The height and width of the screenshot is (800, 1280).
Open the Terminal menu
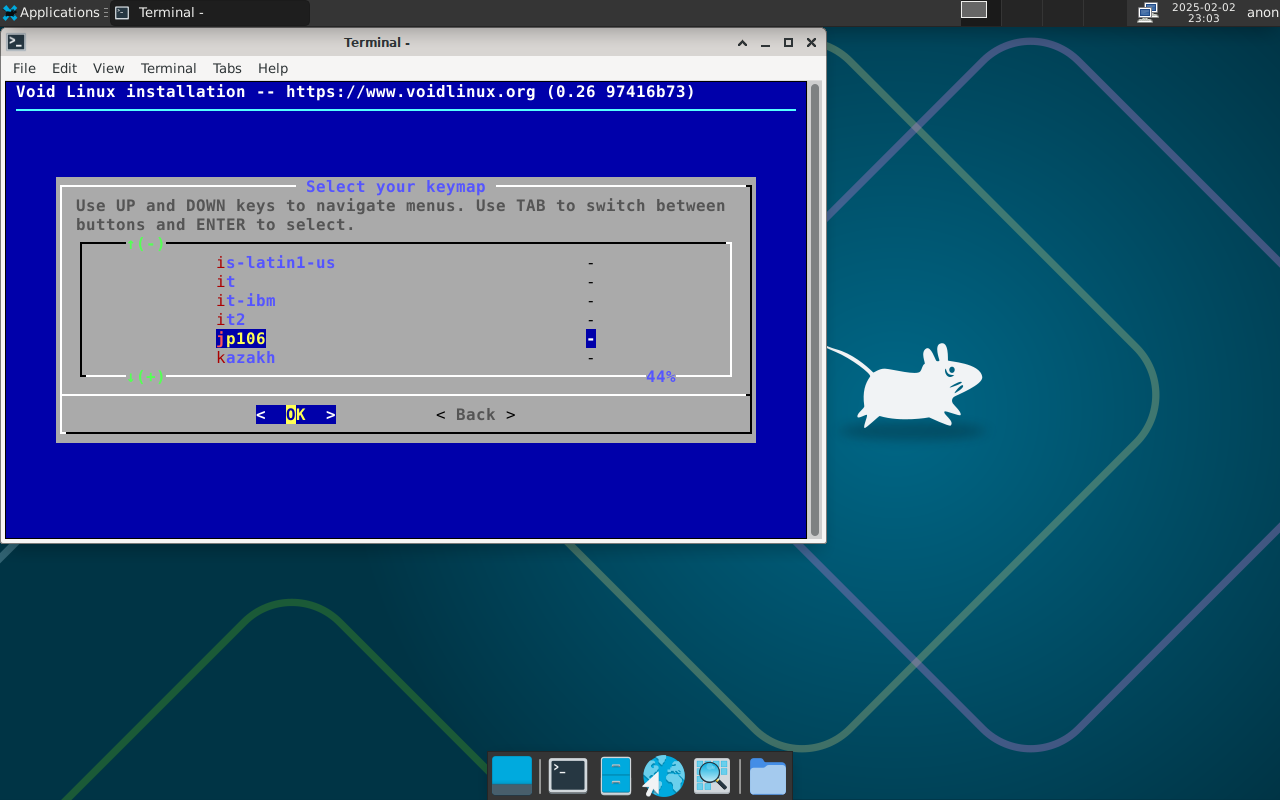click(x=168, y=68)
